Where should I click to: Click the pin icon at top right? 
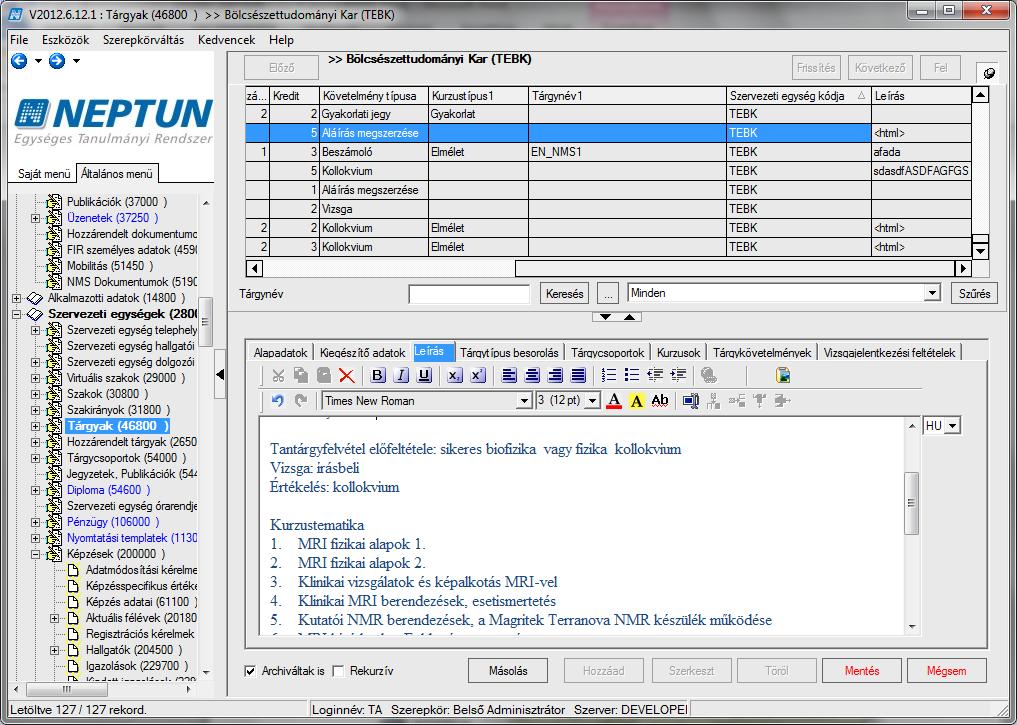pyautogui.click(x=988, y=73)
